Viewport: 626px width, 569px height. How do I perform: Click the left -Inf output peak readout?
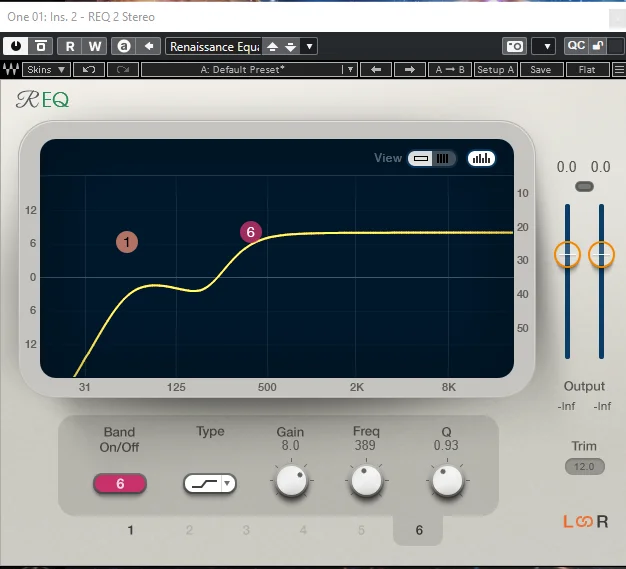[x=567, y=406]
